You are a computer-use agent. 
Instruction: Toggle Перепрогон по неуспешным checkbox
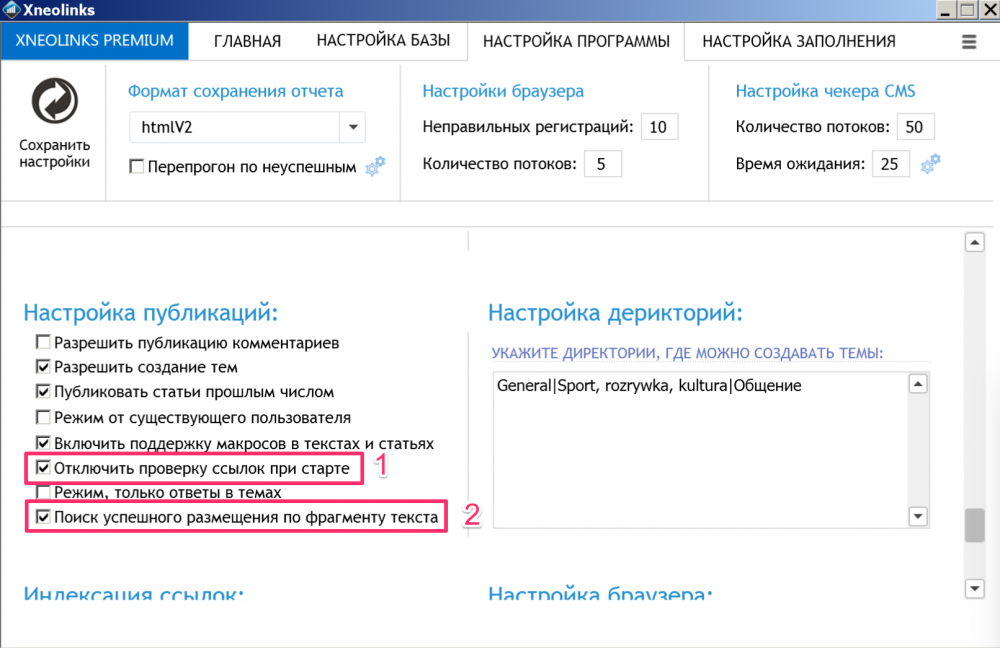click(136, 166)
